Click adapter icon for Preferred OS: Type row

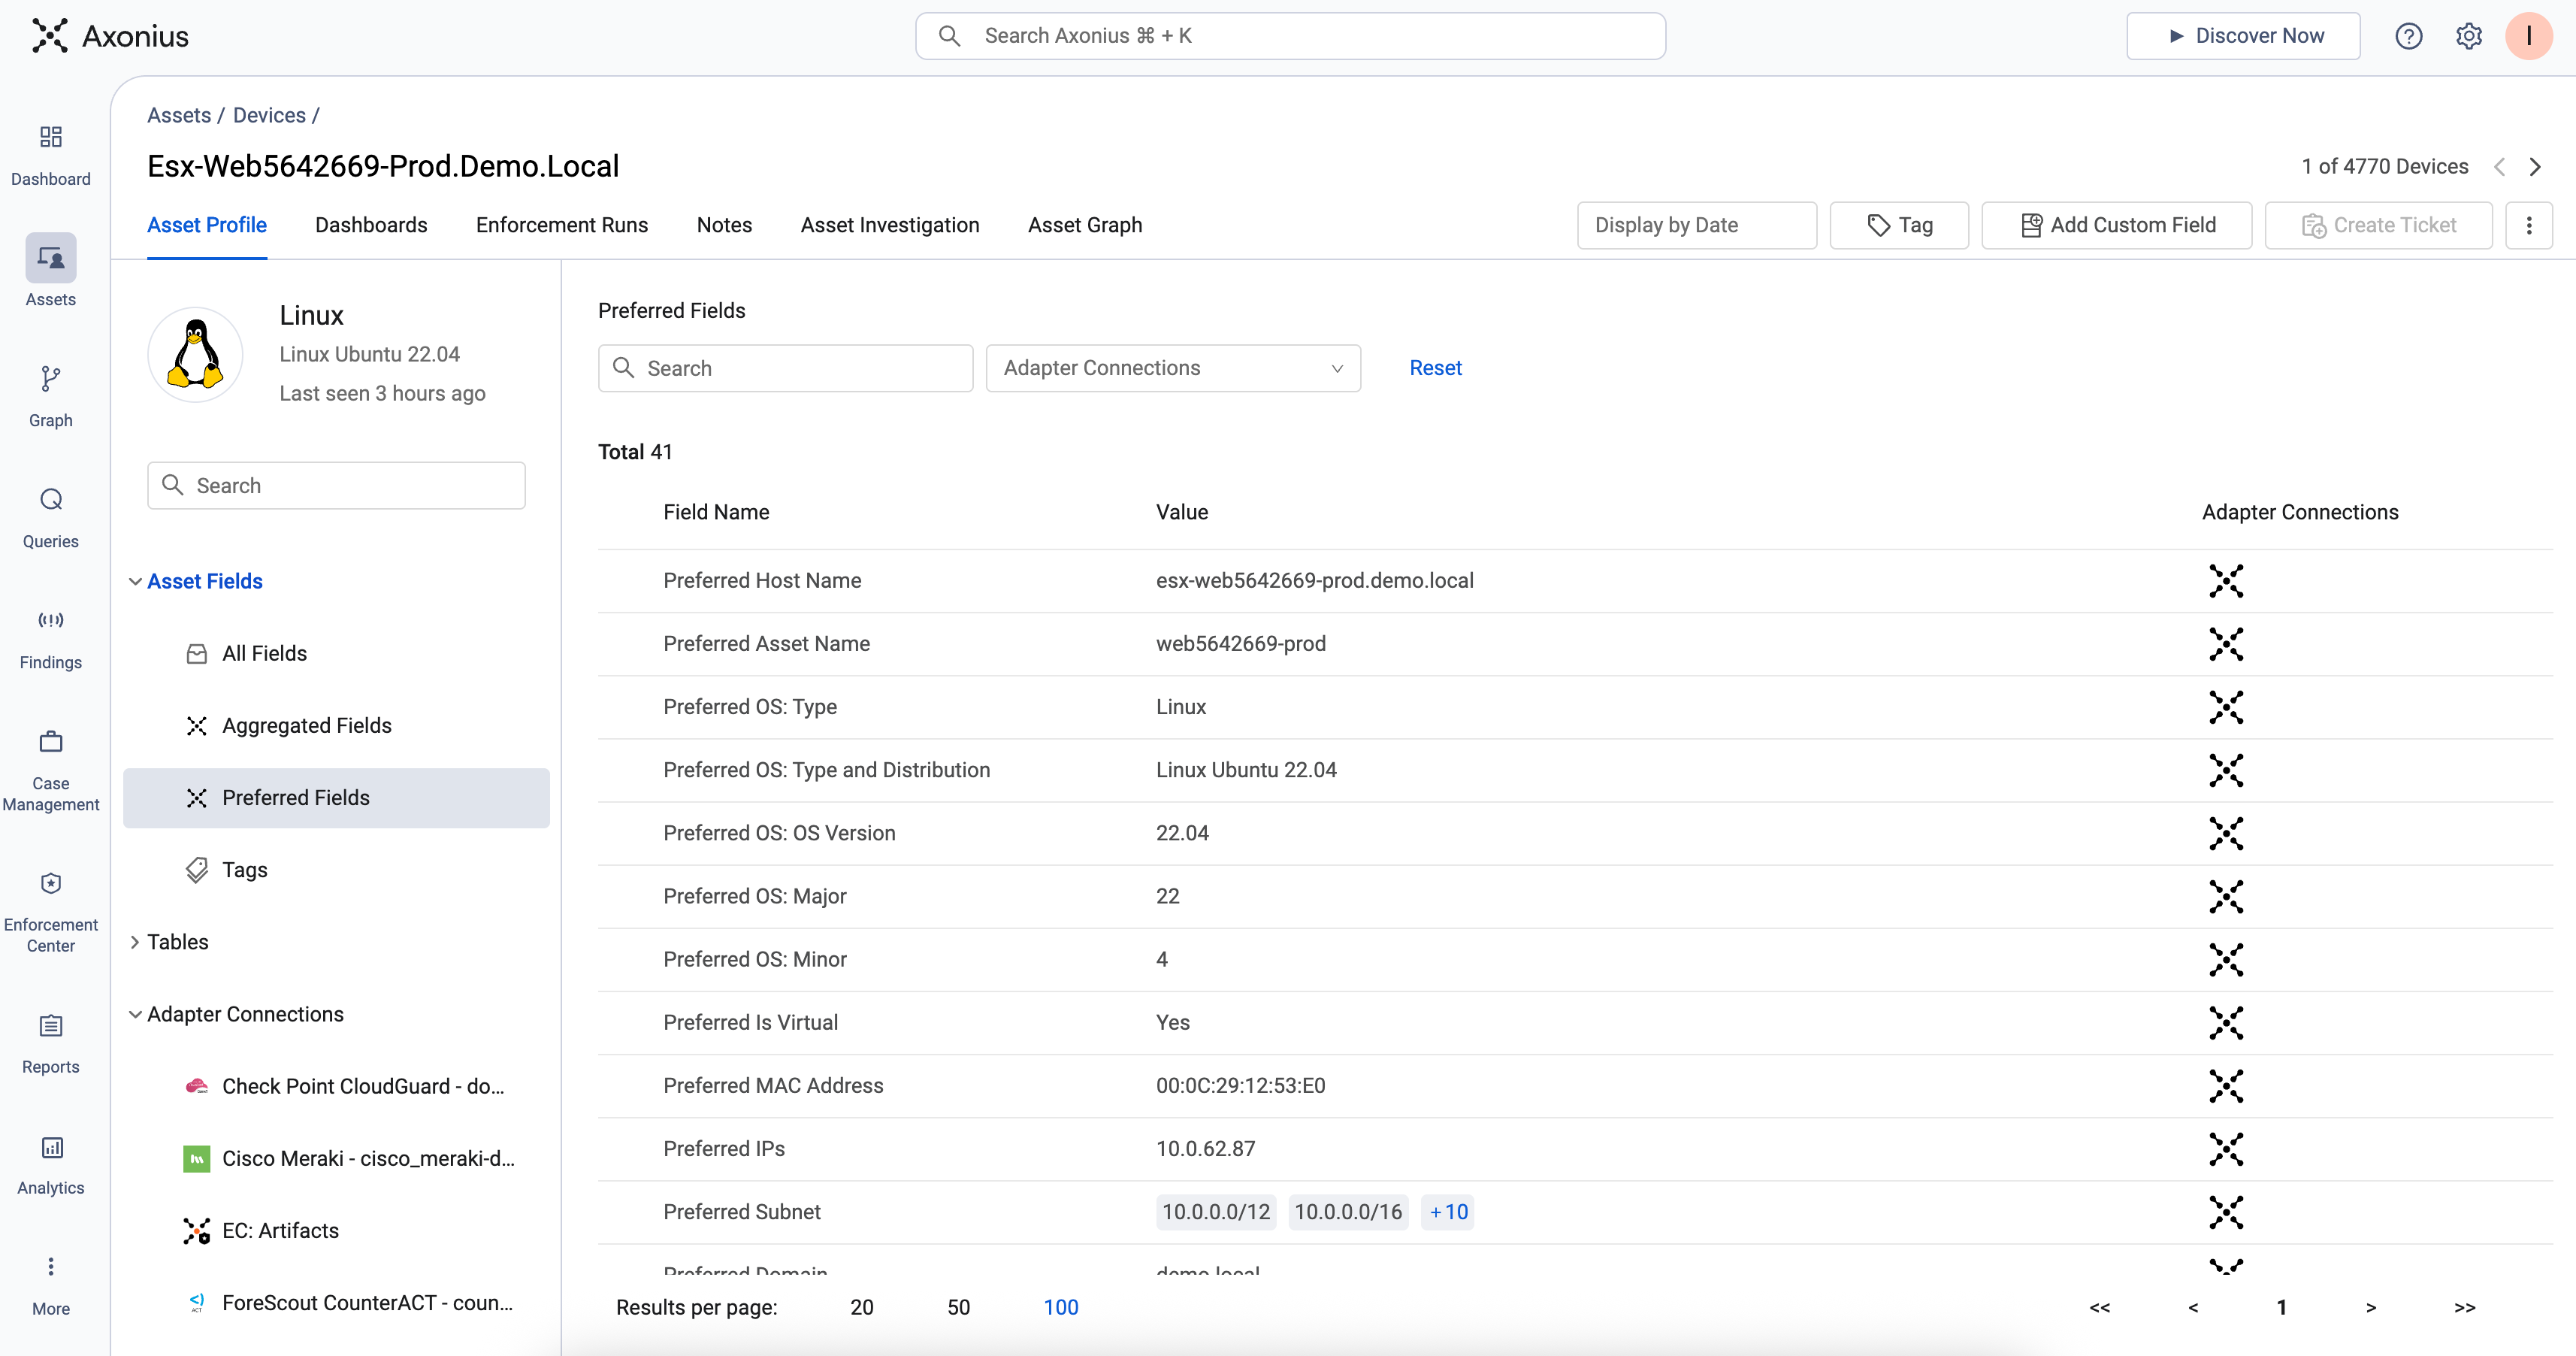pyautogui.click(x=2226, y=707)
